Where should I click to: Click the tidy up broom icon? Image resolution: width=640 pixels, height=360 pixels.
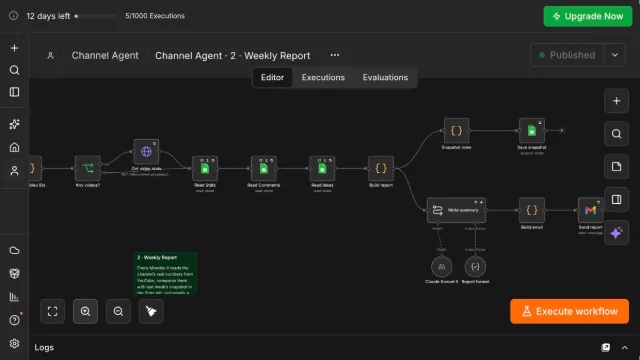pyautogui.click(x=151, y=311)
